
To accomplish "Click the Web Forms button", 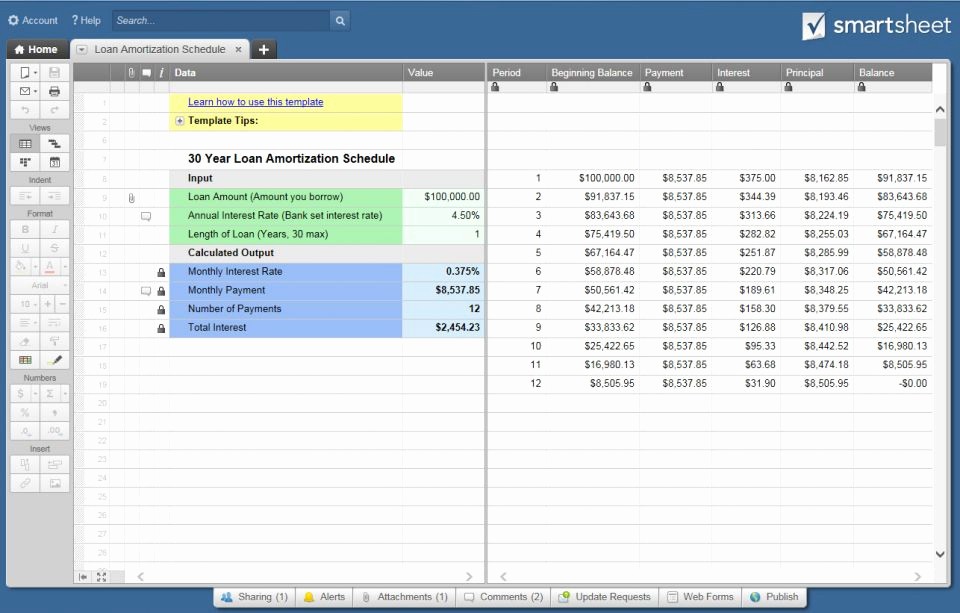I will [700, 597].
